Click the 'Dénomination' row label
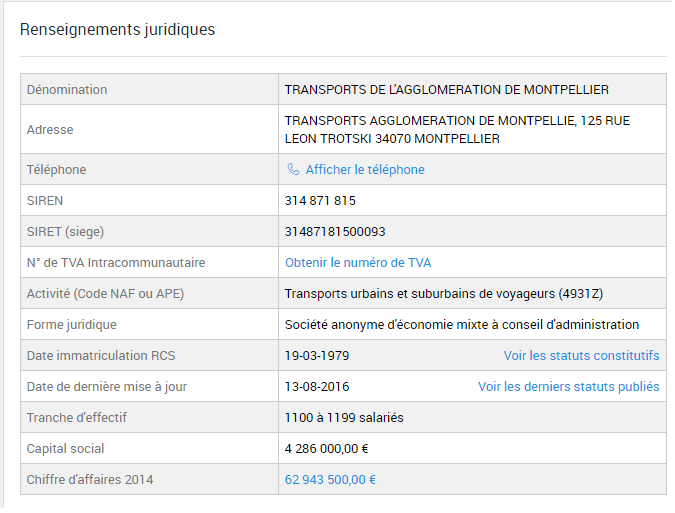This screenshot has width=675, height=513. [x=67, y=90]
